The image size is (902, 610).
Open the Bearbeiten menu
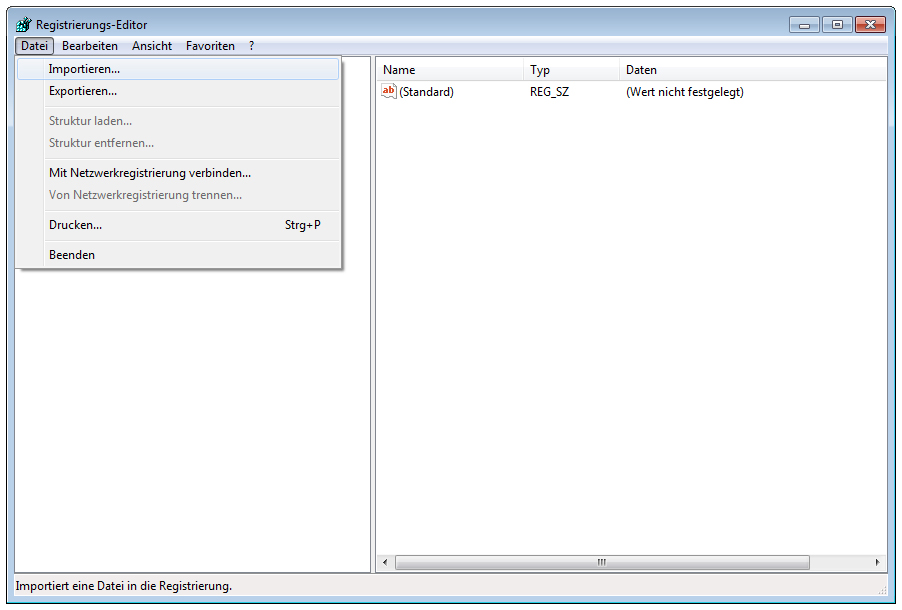(x=90, y=46)
